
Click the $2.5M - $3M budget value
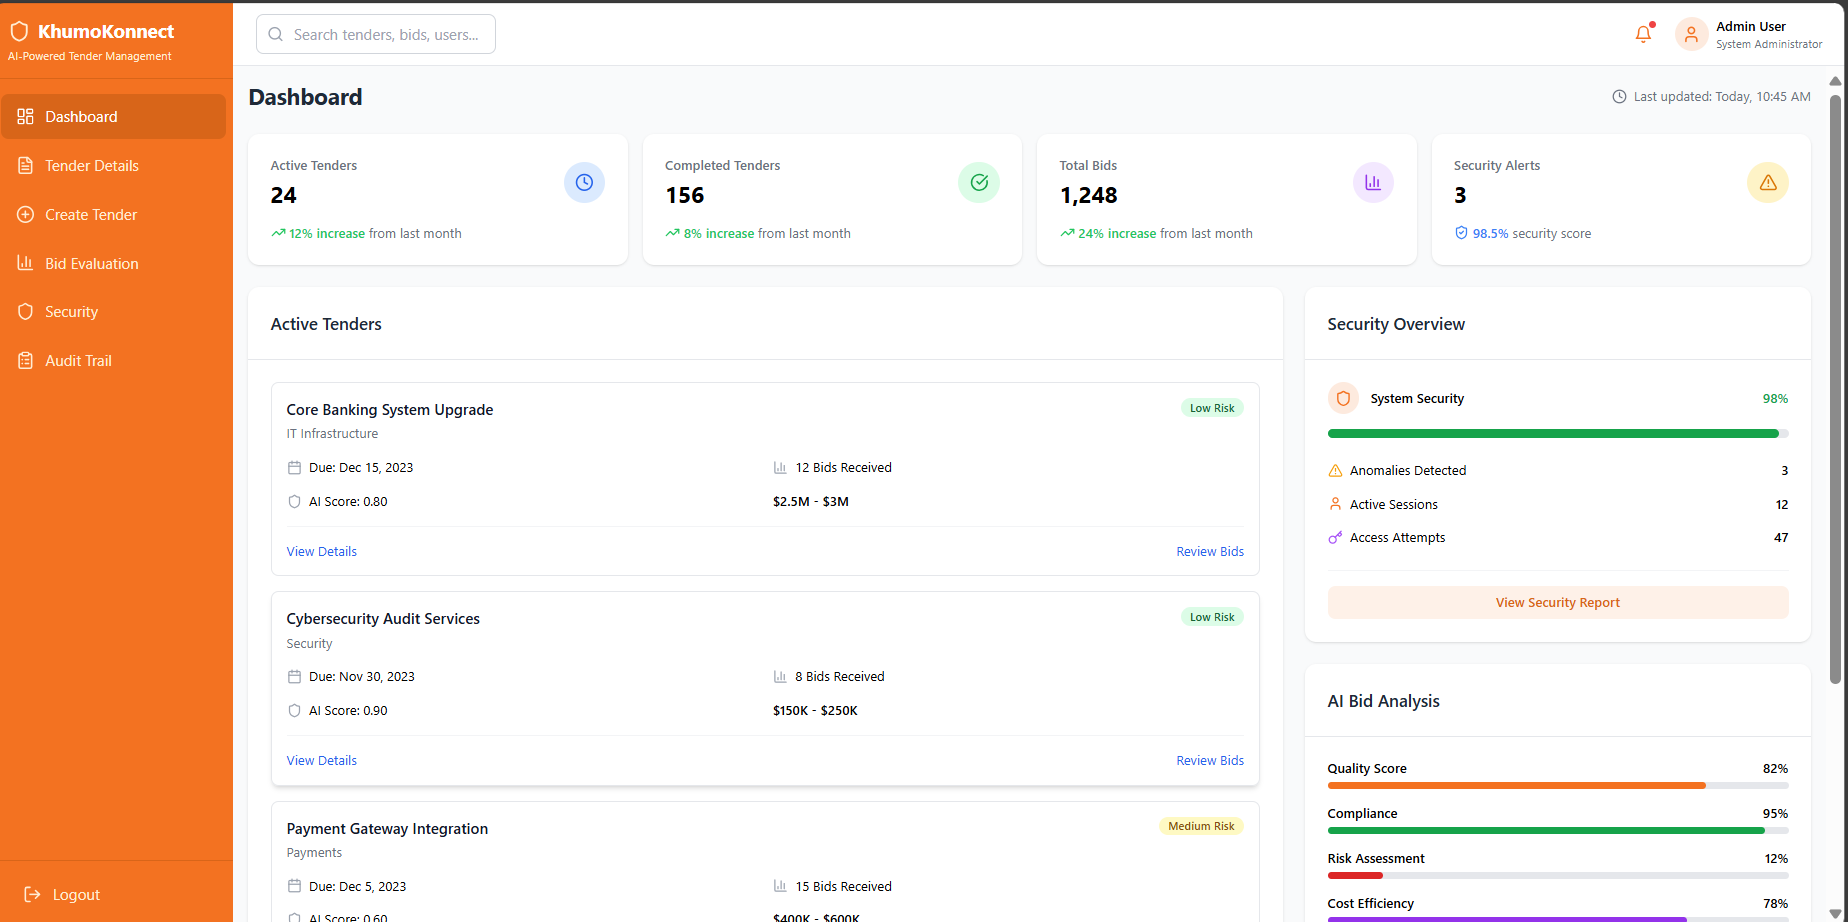click(811, 501)
